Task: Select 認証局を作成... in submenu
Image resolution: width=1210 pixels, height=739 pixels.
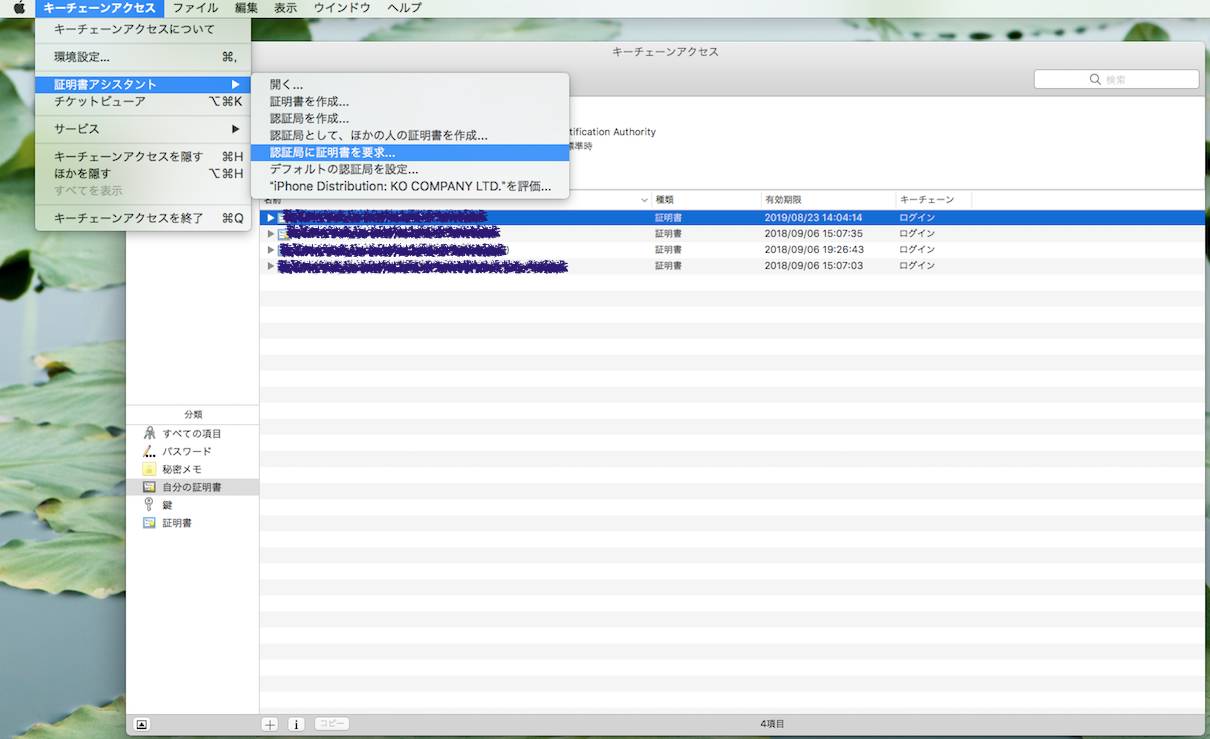Action: click(x=410, y=119)
